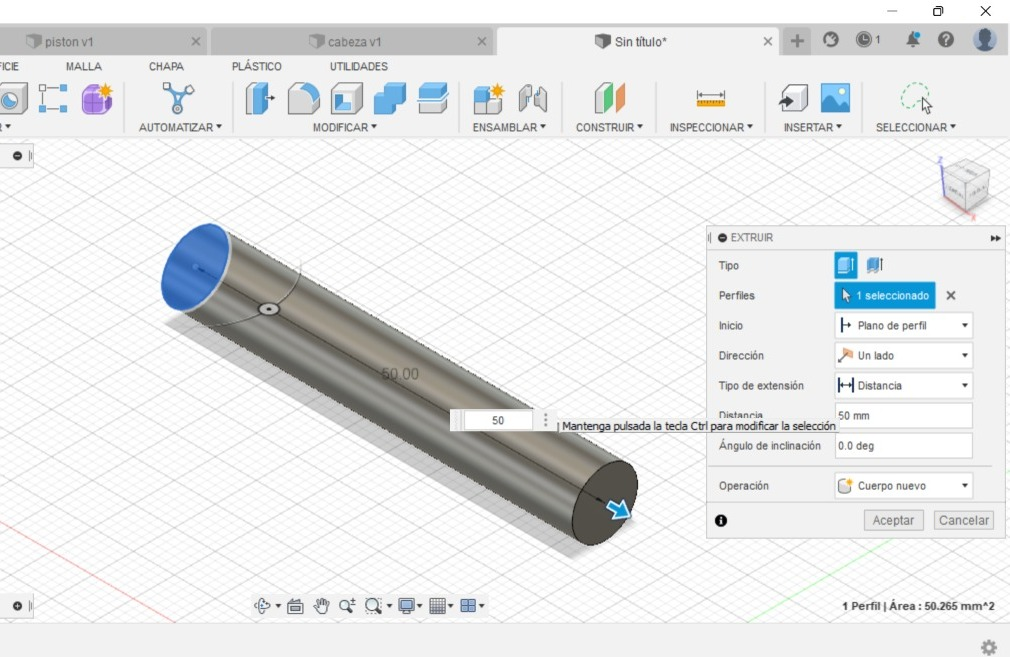Screen dimensions: 1010x657
Task: Open the Operación 'Cuerpo nuevo' dropdown
Action: 904,486
